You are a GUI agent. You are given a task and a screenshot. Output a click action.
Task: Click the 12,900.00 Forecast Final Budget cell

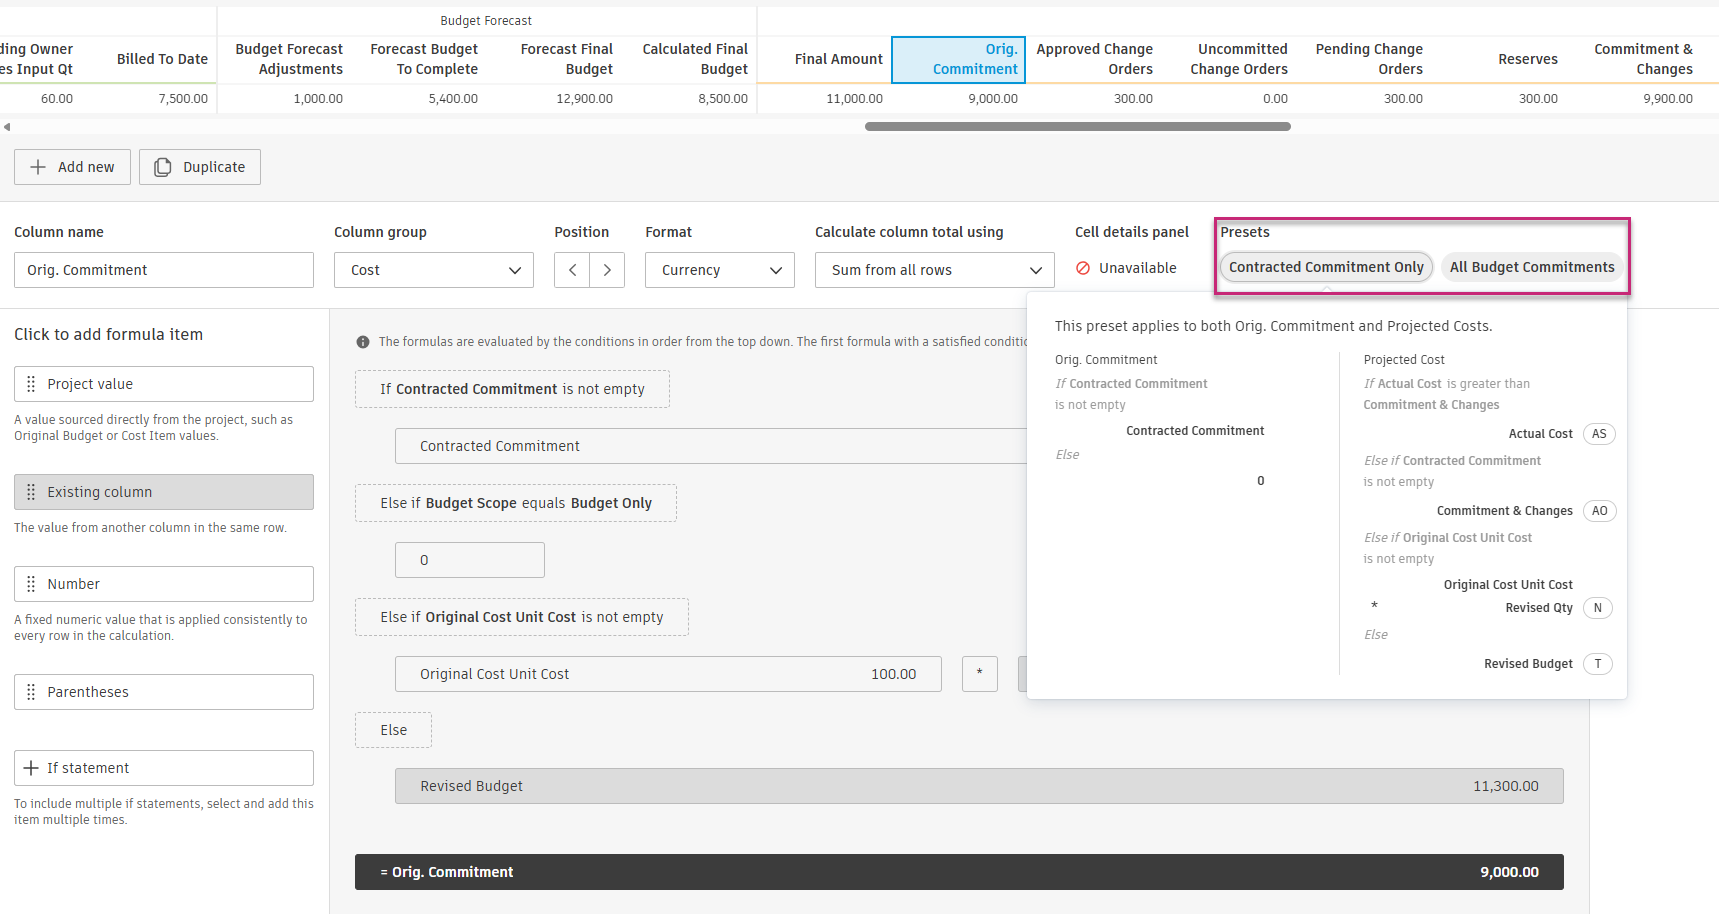point(554,99)
